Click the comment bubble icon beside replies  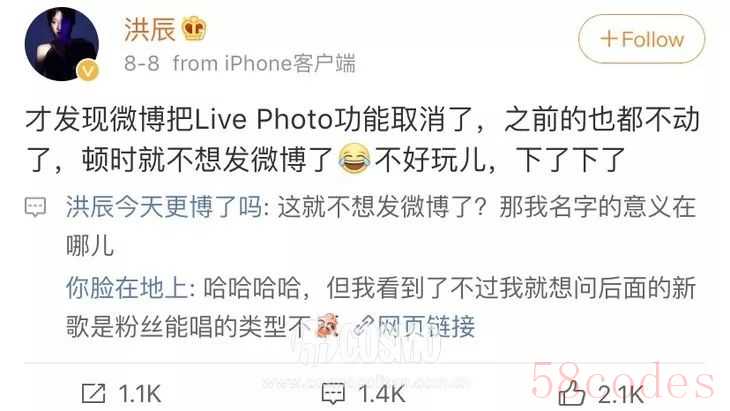pos(35,207)
